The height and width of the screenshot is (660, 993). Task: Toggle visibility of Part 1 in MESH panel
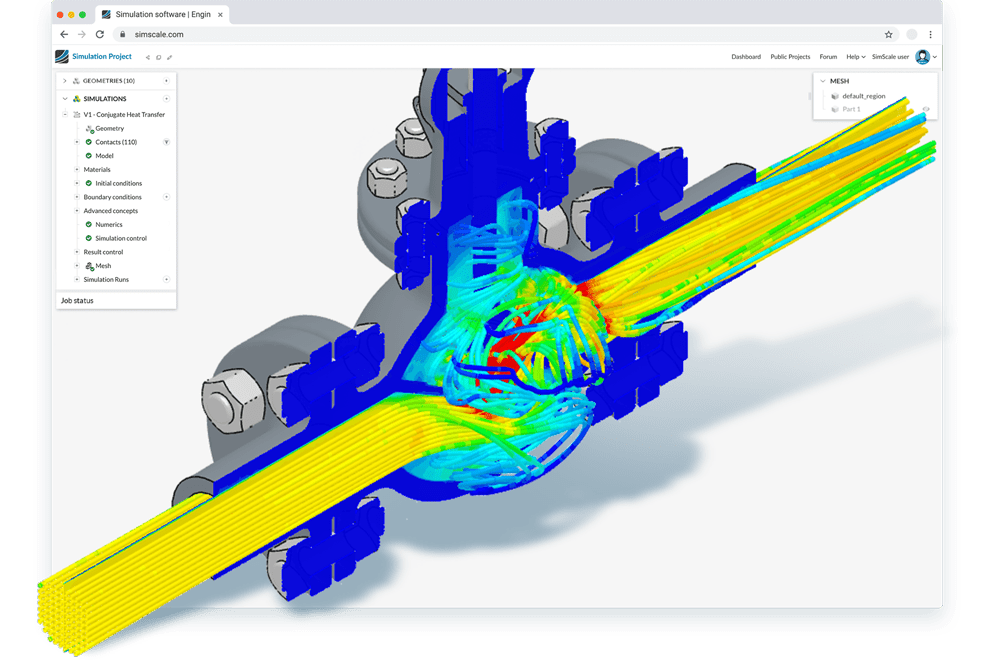pyautogui.click(x=924, y=110)
